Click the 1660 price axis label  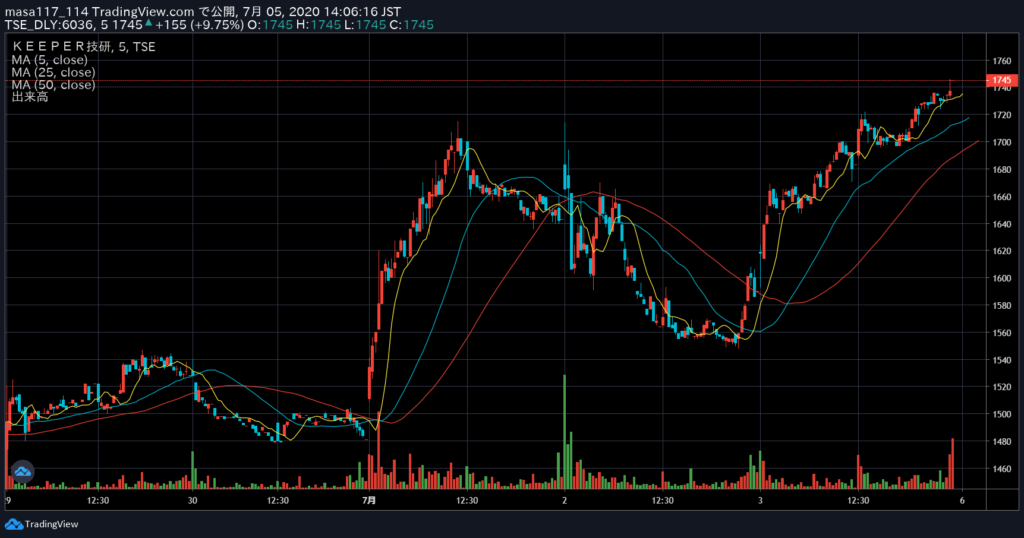[1002, 197]
